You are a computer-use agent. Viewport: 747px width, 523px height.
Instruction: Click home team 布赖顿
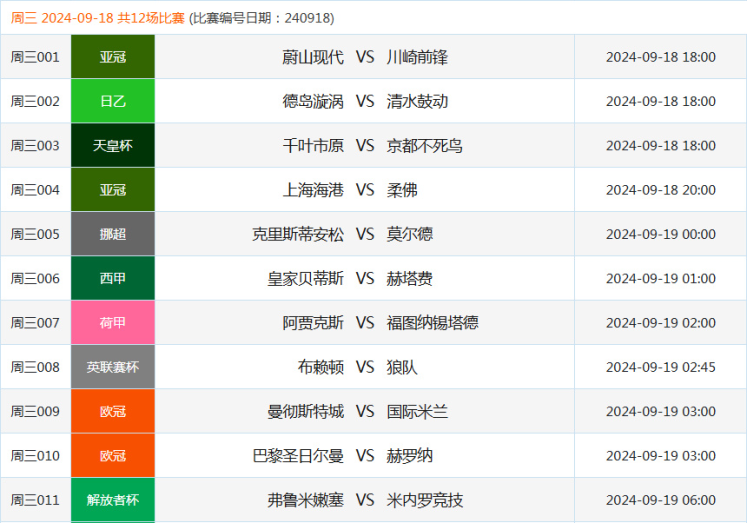pyautogui.click(x=320, y=367)
